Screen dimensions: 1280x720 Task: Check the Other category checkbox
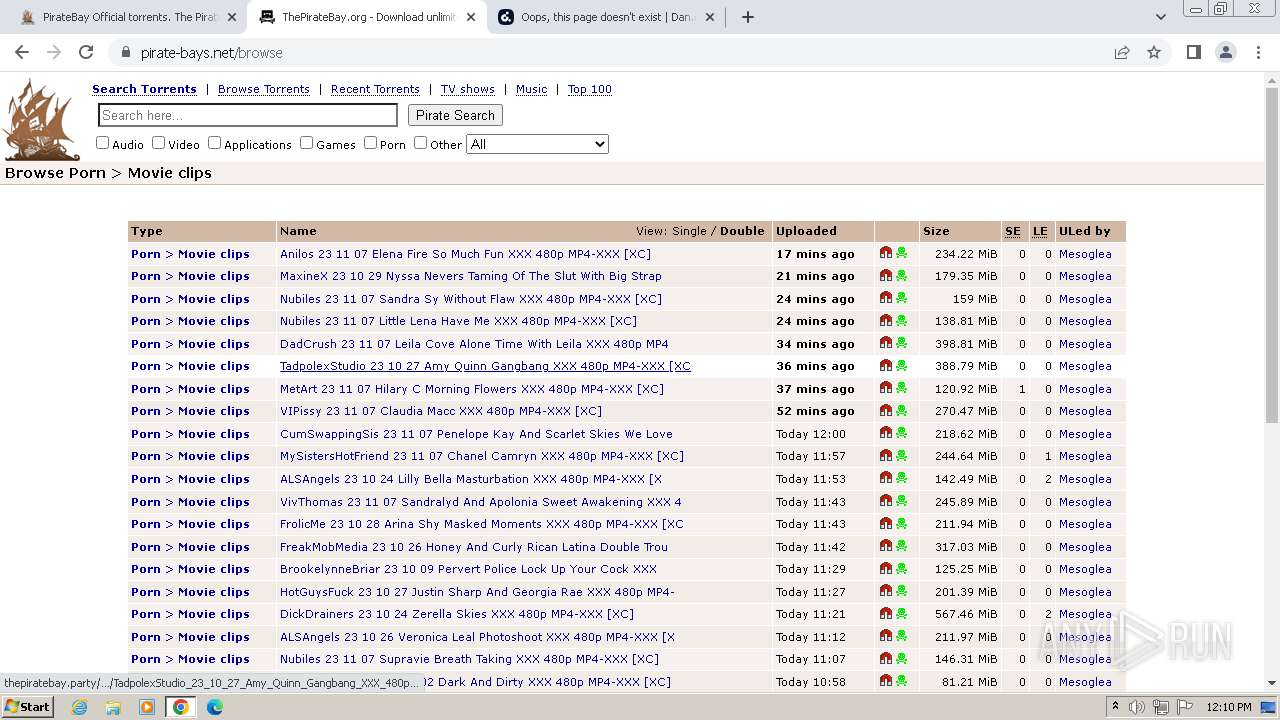[420, 143]
